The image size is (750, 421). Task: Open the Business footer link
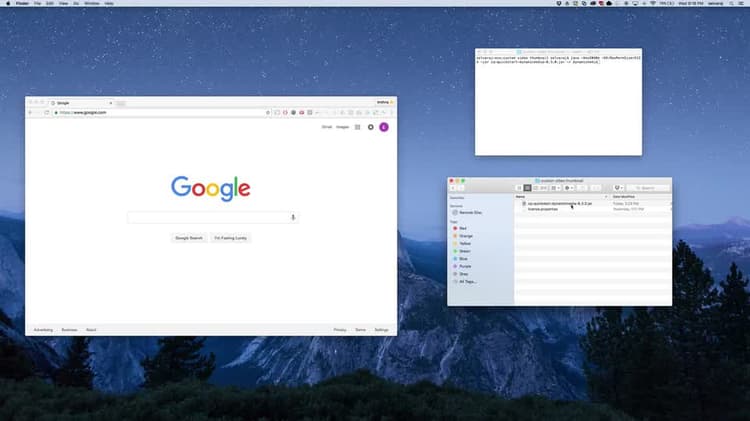[x=69, y=330]
